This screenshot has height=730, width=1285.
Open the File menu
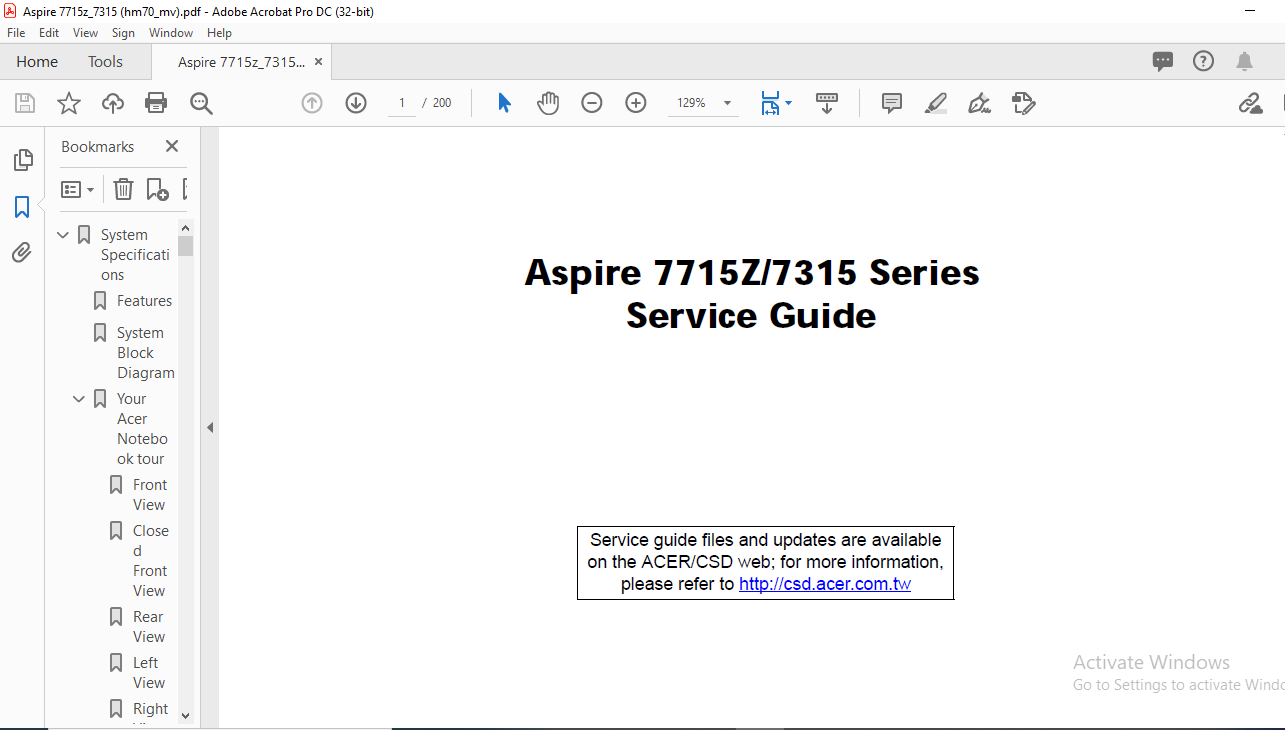(x=16, y=33)
